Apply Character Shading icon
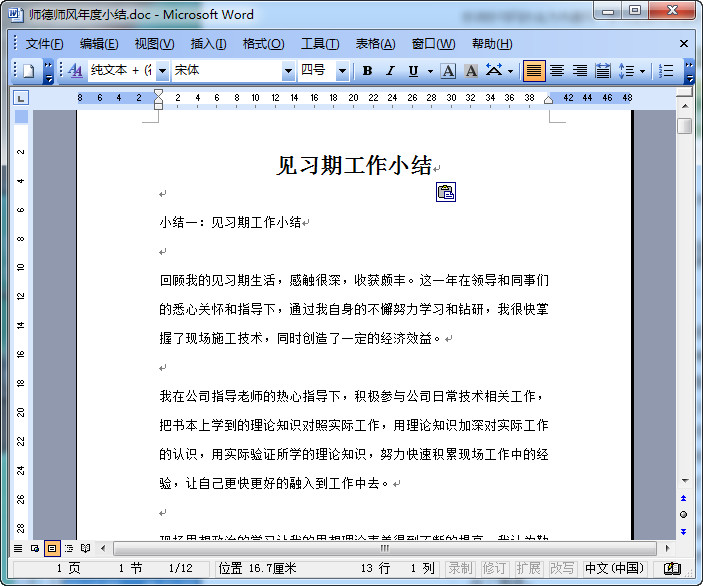The image size is (703, 586). pyautogui.click(x=470, y=71)
